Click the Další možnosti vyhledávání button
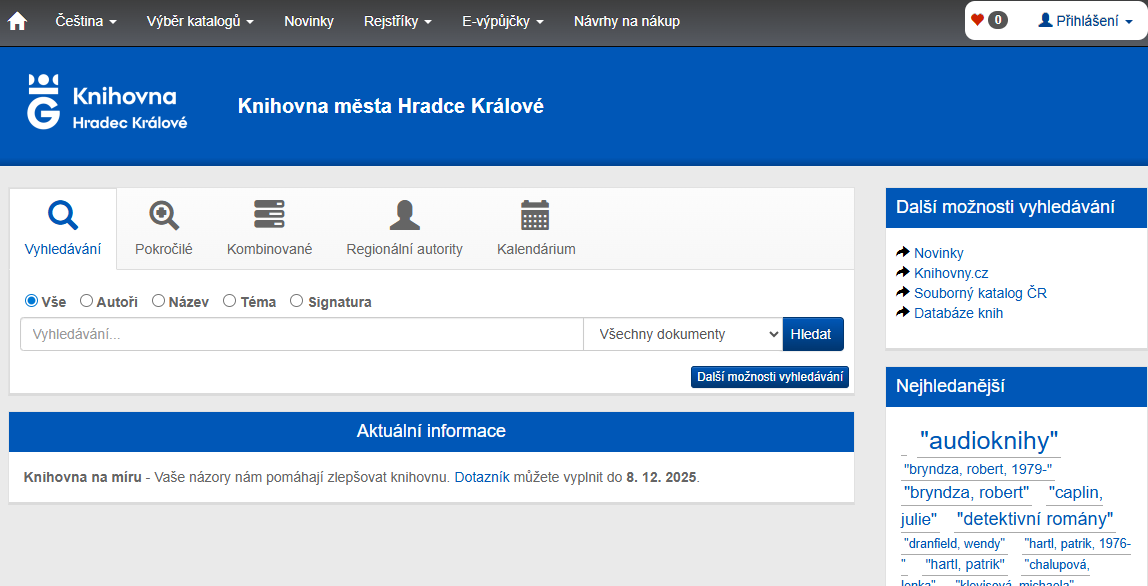1148x586 pixels. pyautogui.click(x=769, y=377)
